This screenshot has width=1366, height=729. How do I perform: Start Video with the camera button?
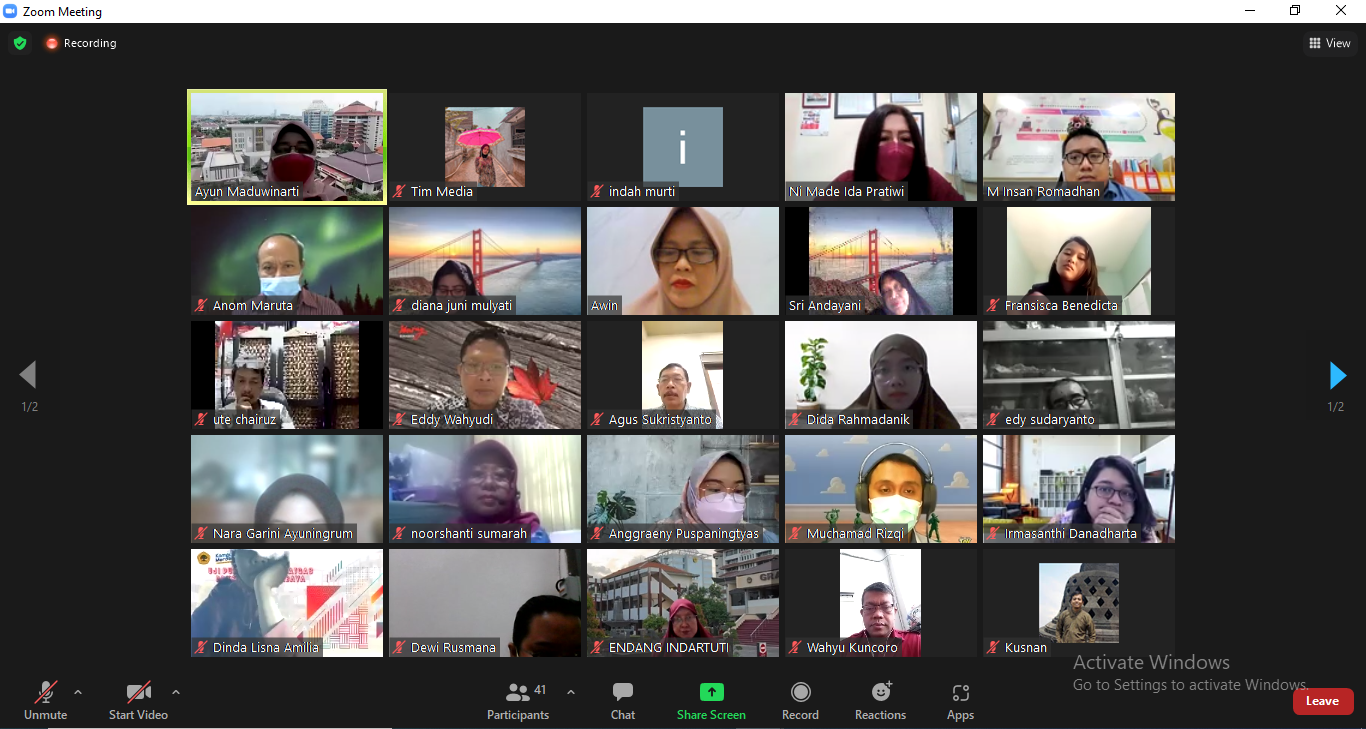[x=138, y=701]
